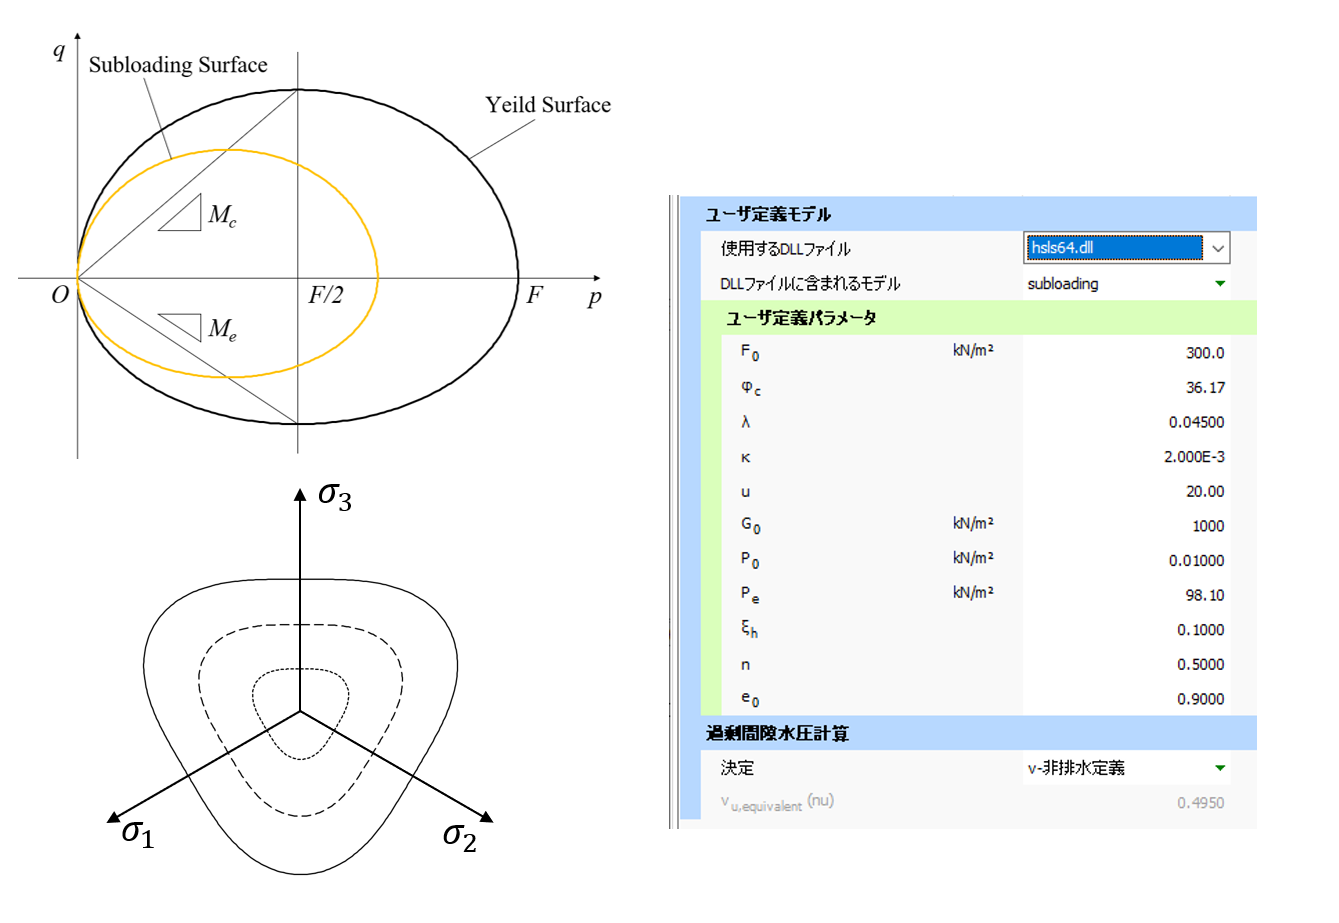Select the G₀ value 1000
Image resolution: width=1339 pixels, height=923 pixels.
click(1207, 526)
